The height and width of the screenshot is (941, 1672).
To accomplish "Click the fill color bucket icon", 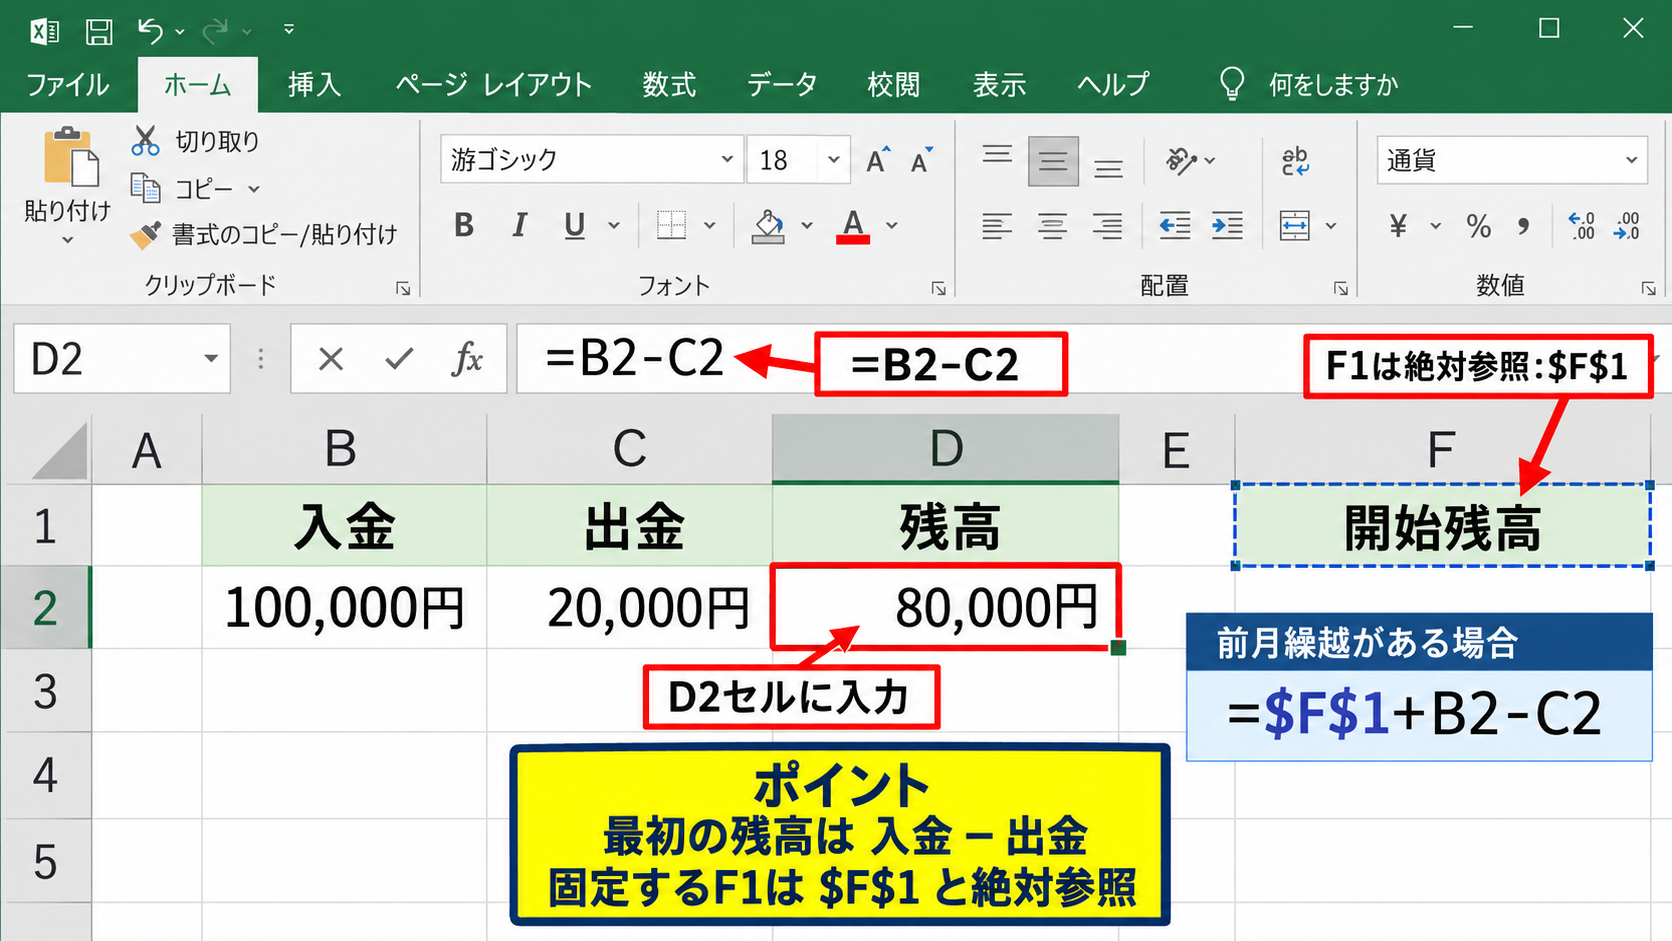I will pyautogui.click(x=768, y=226).
